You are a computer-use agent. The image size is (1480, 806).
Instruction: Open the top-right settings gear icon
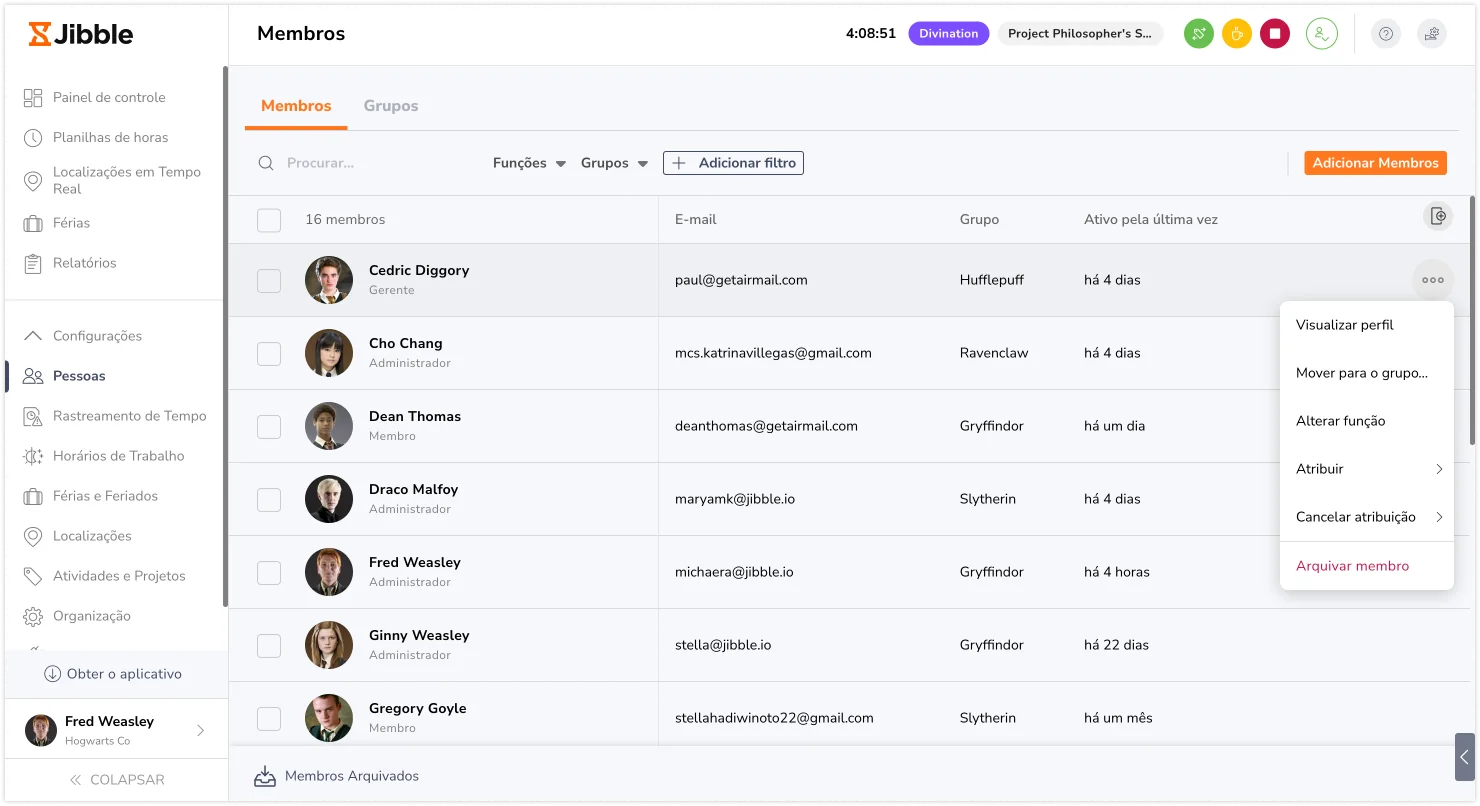click(1432, 34)
